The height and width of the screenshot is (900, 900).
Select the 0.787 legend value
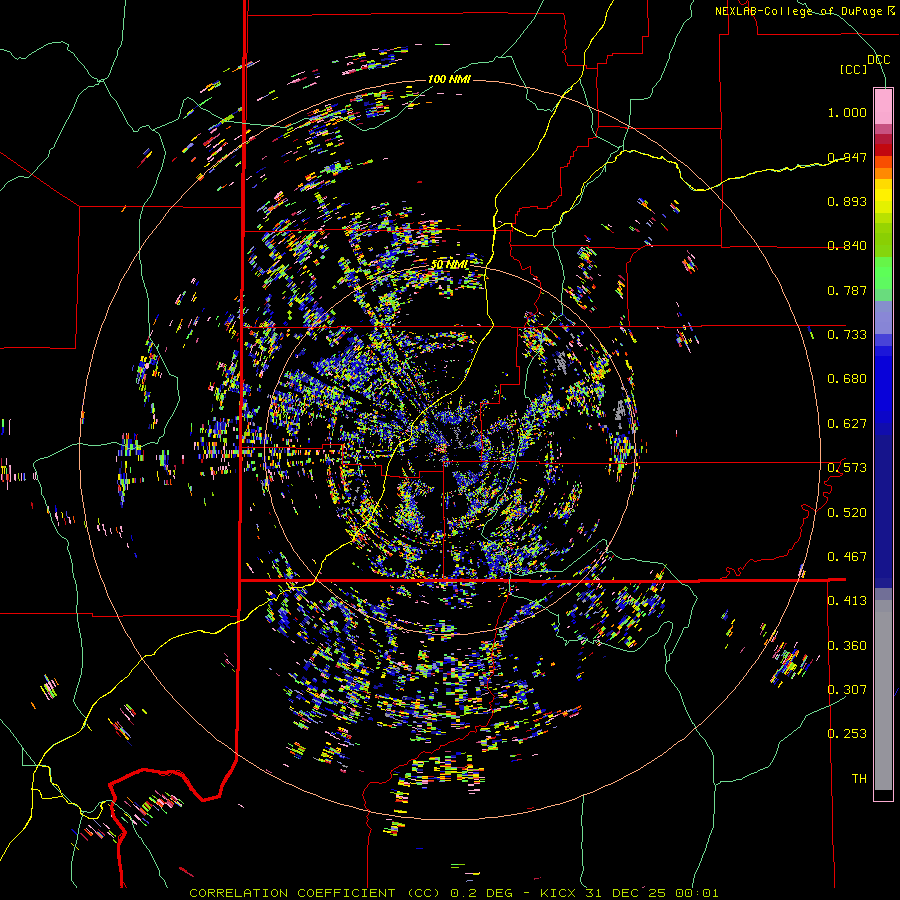tap(847, 290)
